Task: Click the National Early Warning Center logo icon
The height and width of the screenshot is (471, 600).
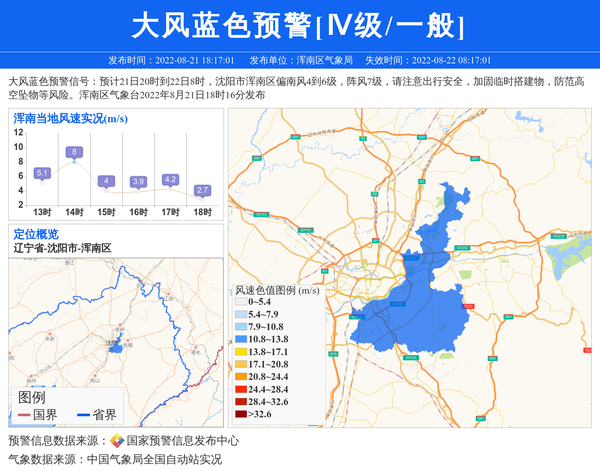Action: click(x=116, y=441)
